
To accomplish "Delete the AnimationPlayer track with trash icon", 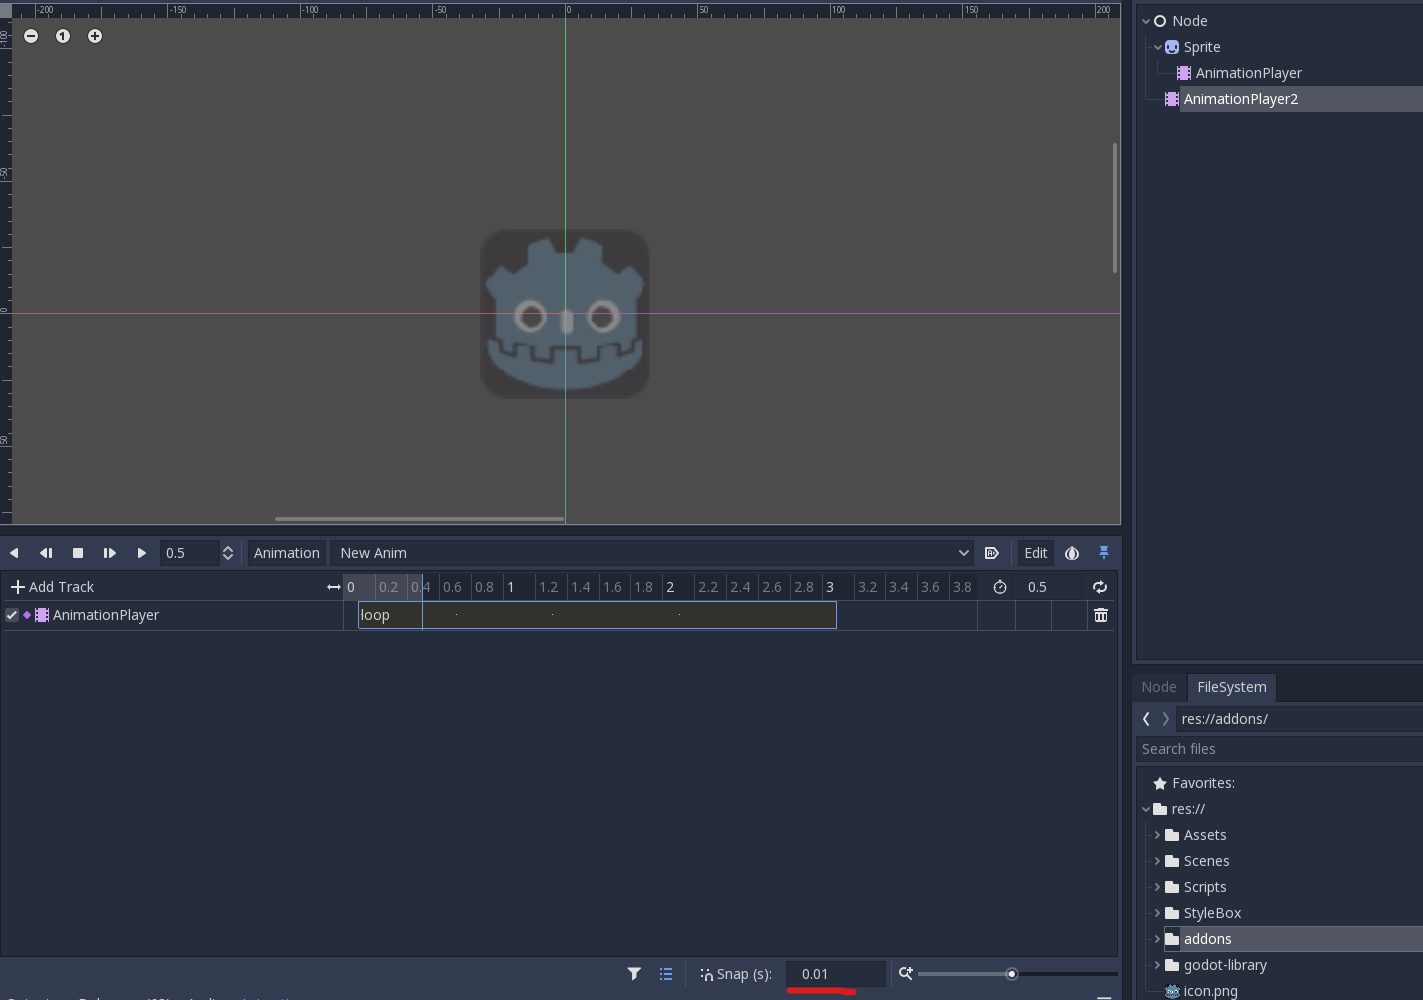I will (1101, 615).
